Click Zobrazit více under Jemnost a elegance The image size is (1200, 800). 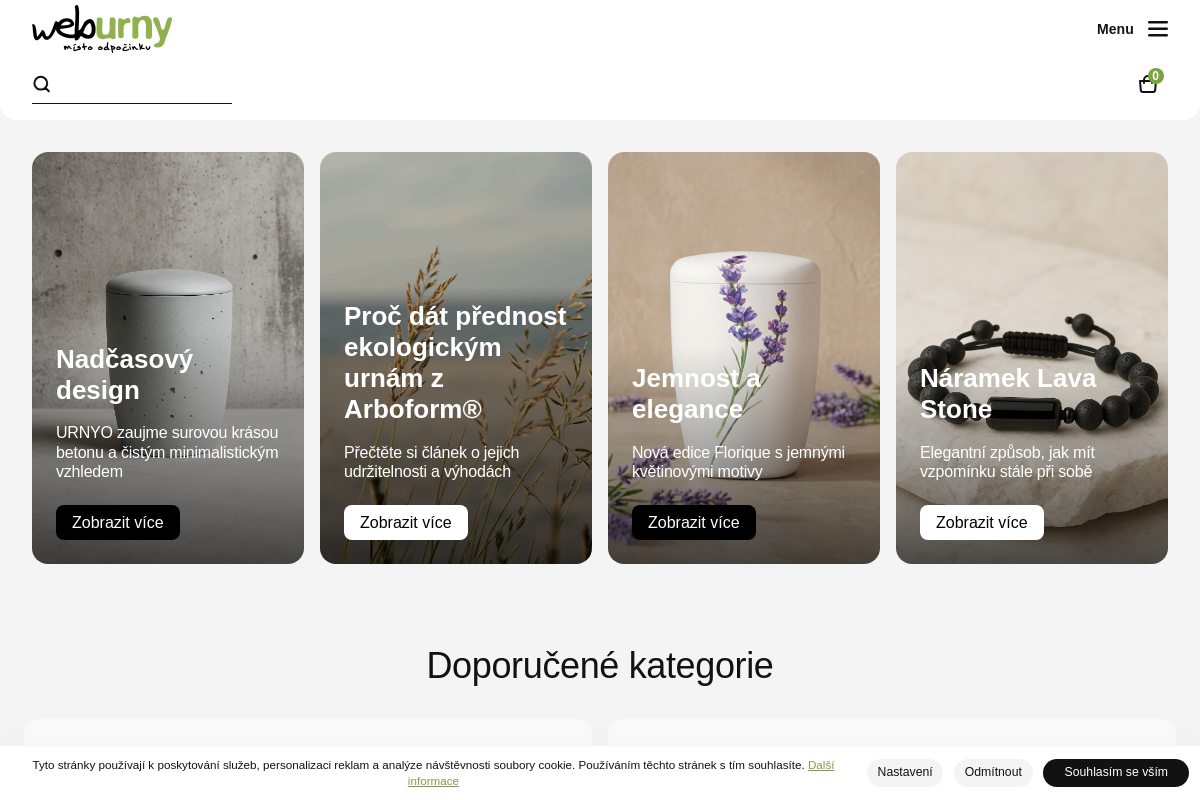694,522
